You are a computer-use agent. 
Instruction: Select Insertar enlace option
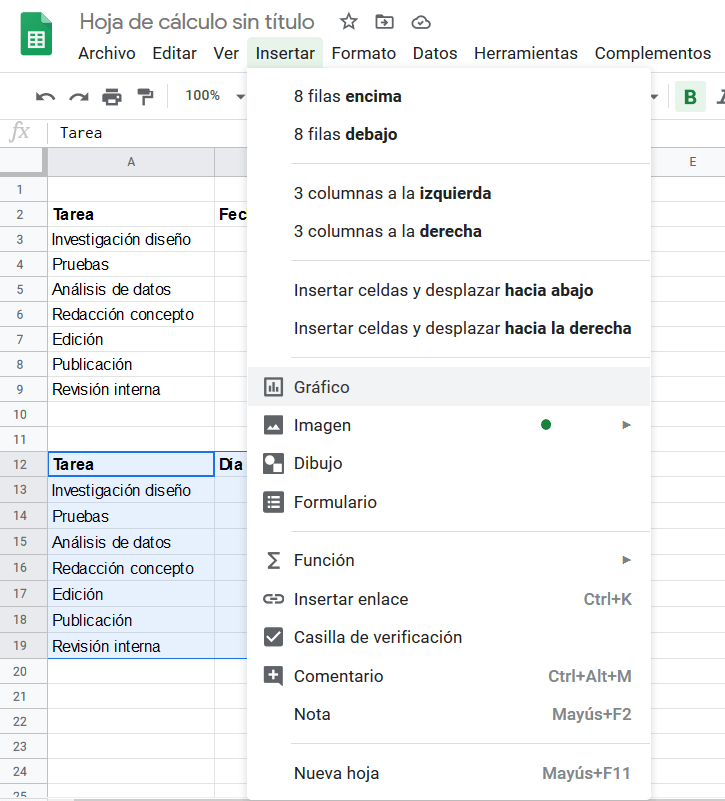[x=449, y=599]
